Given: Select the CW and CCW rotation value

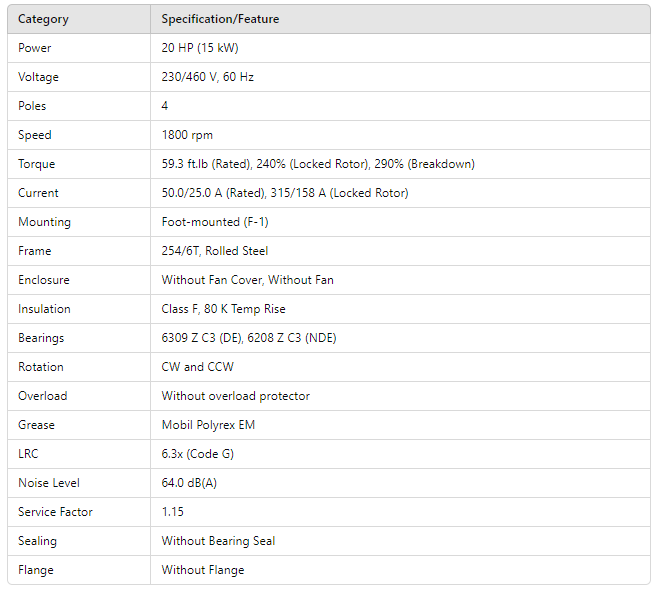Looking at the screenshot, I should pyautogui.click(x=198, y=367).
